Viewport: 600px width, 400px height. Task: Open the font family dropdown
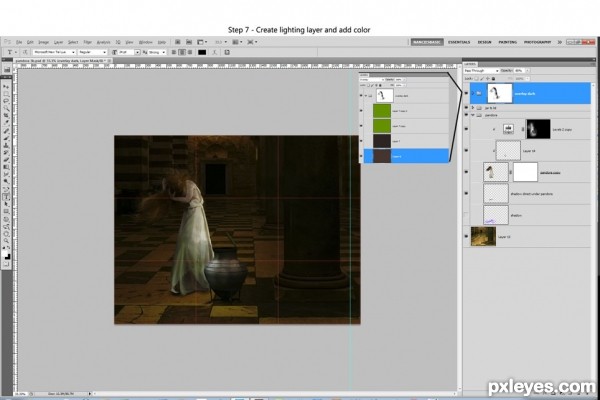pyautogui.click(x=54, y=52)
